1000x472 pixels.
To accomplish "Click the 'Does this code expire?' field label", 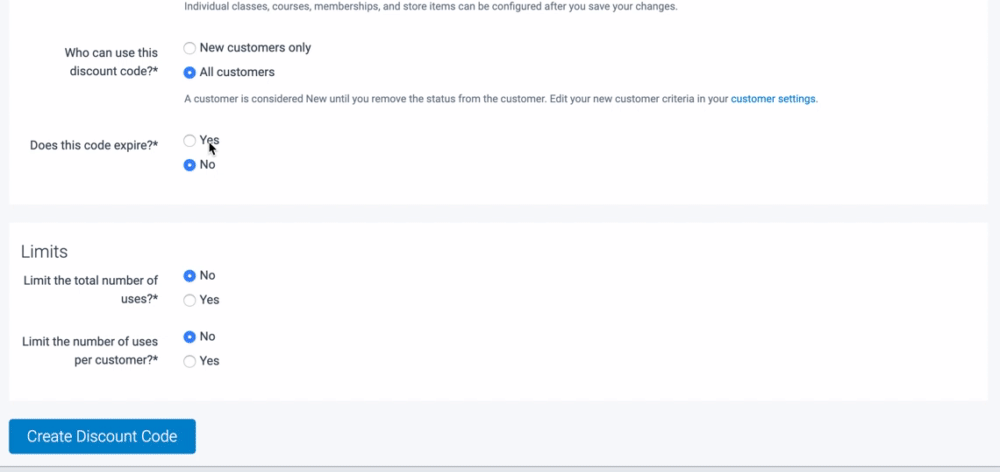I will pyautogui.click(x=94, y=145).
